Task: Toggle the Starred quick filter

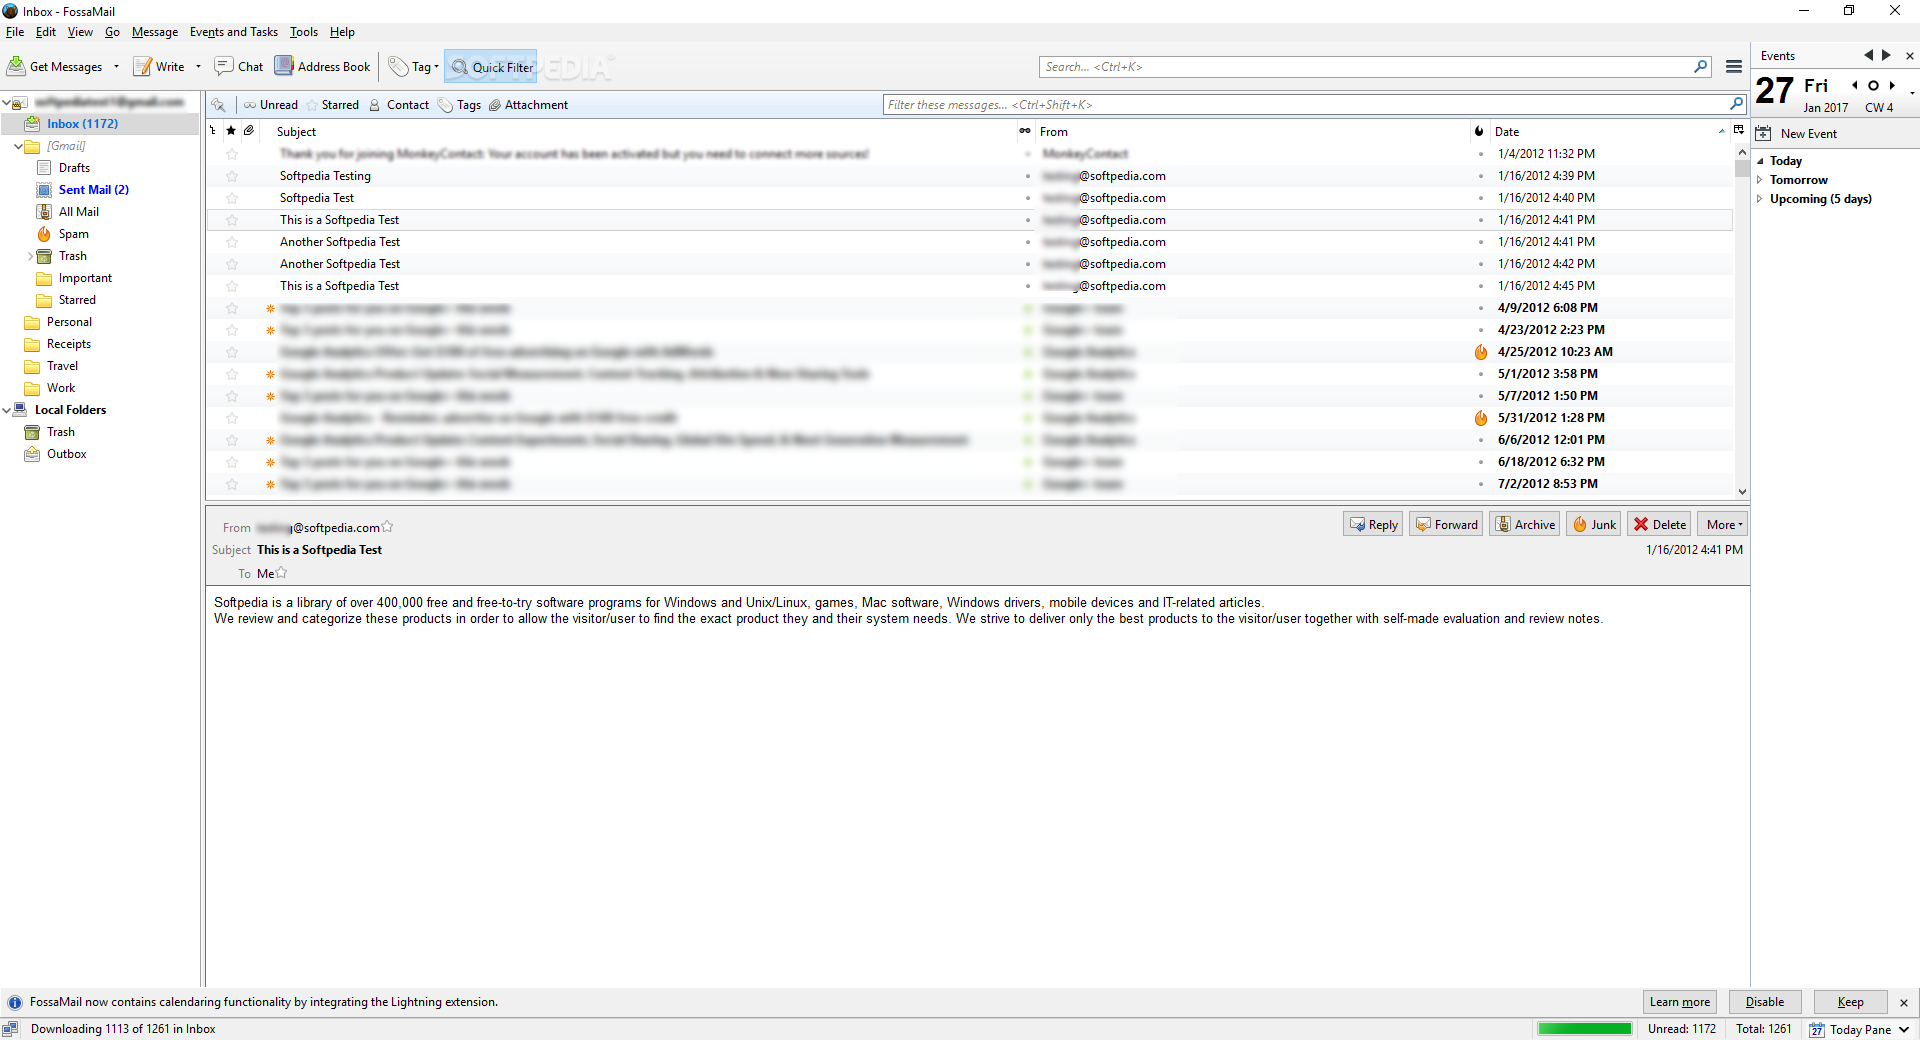Action: [x=333, y=104]
